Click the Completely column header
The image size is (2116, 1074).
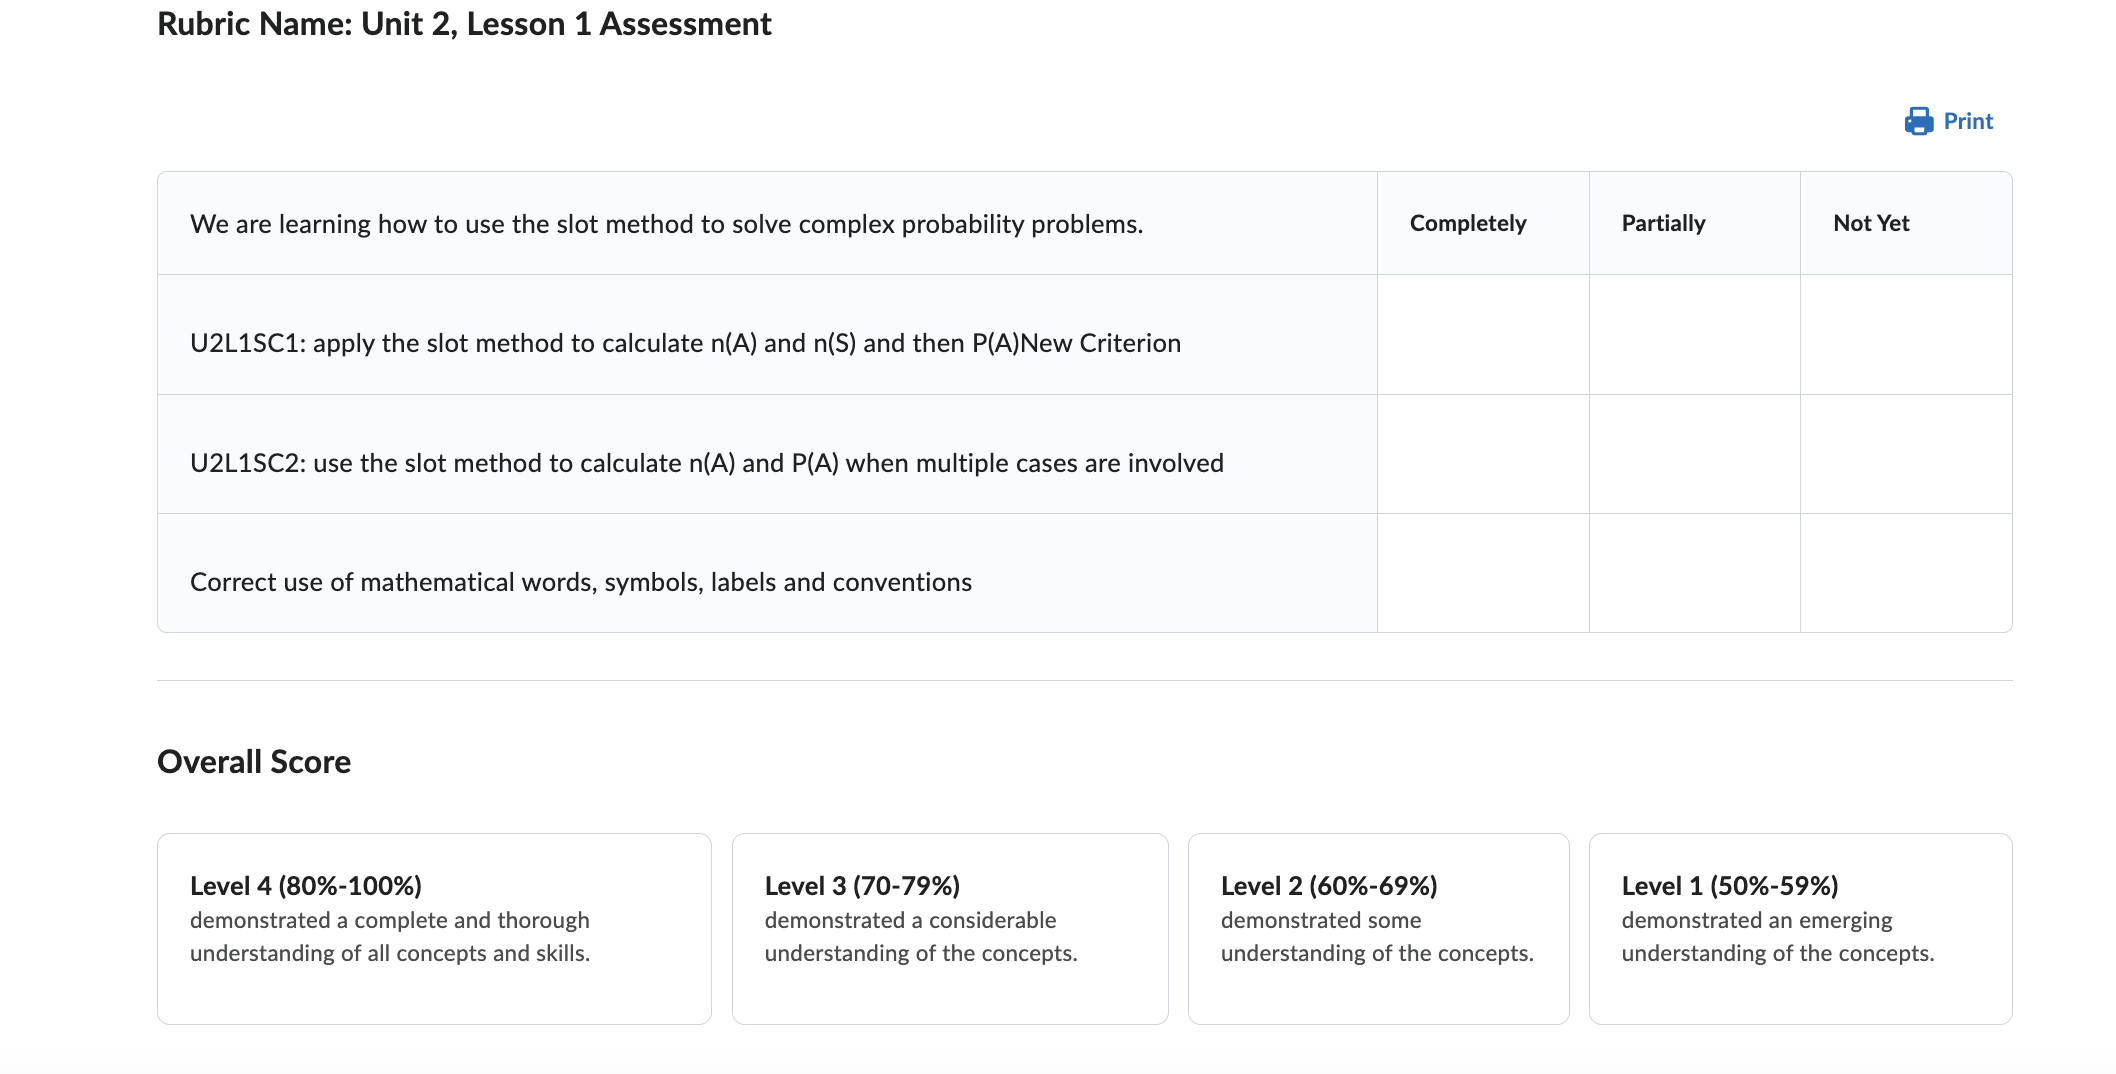pyautogui.click(x=1467, y=223)
